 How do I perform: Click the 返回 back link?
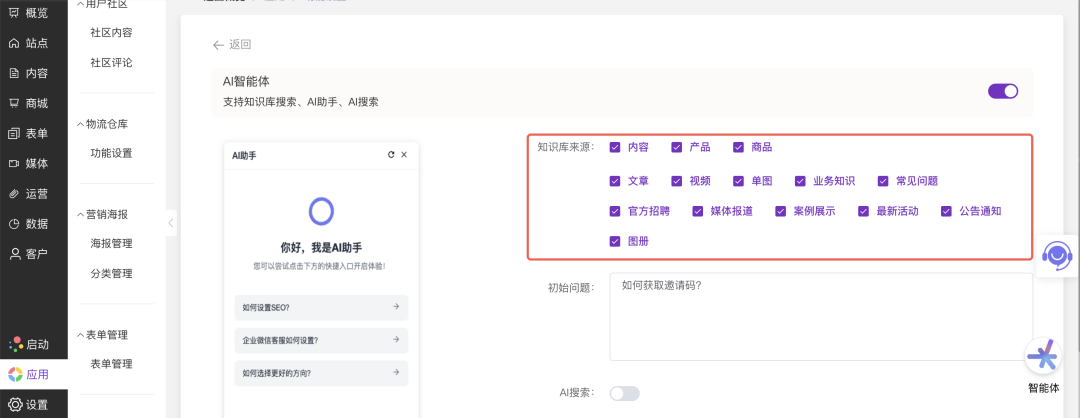tap(231, 45)
